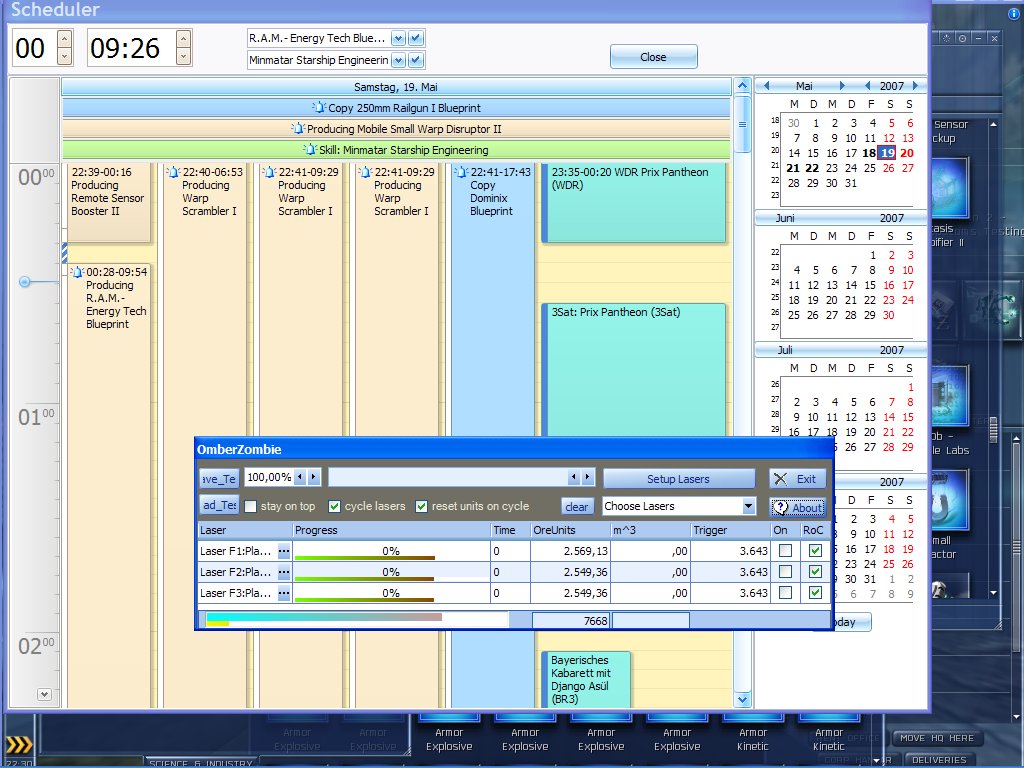Decrease the 00 day counter
Image resolution: width=1024 pixels, height=768 pixels.
click(x=64, y=56)
